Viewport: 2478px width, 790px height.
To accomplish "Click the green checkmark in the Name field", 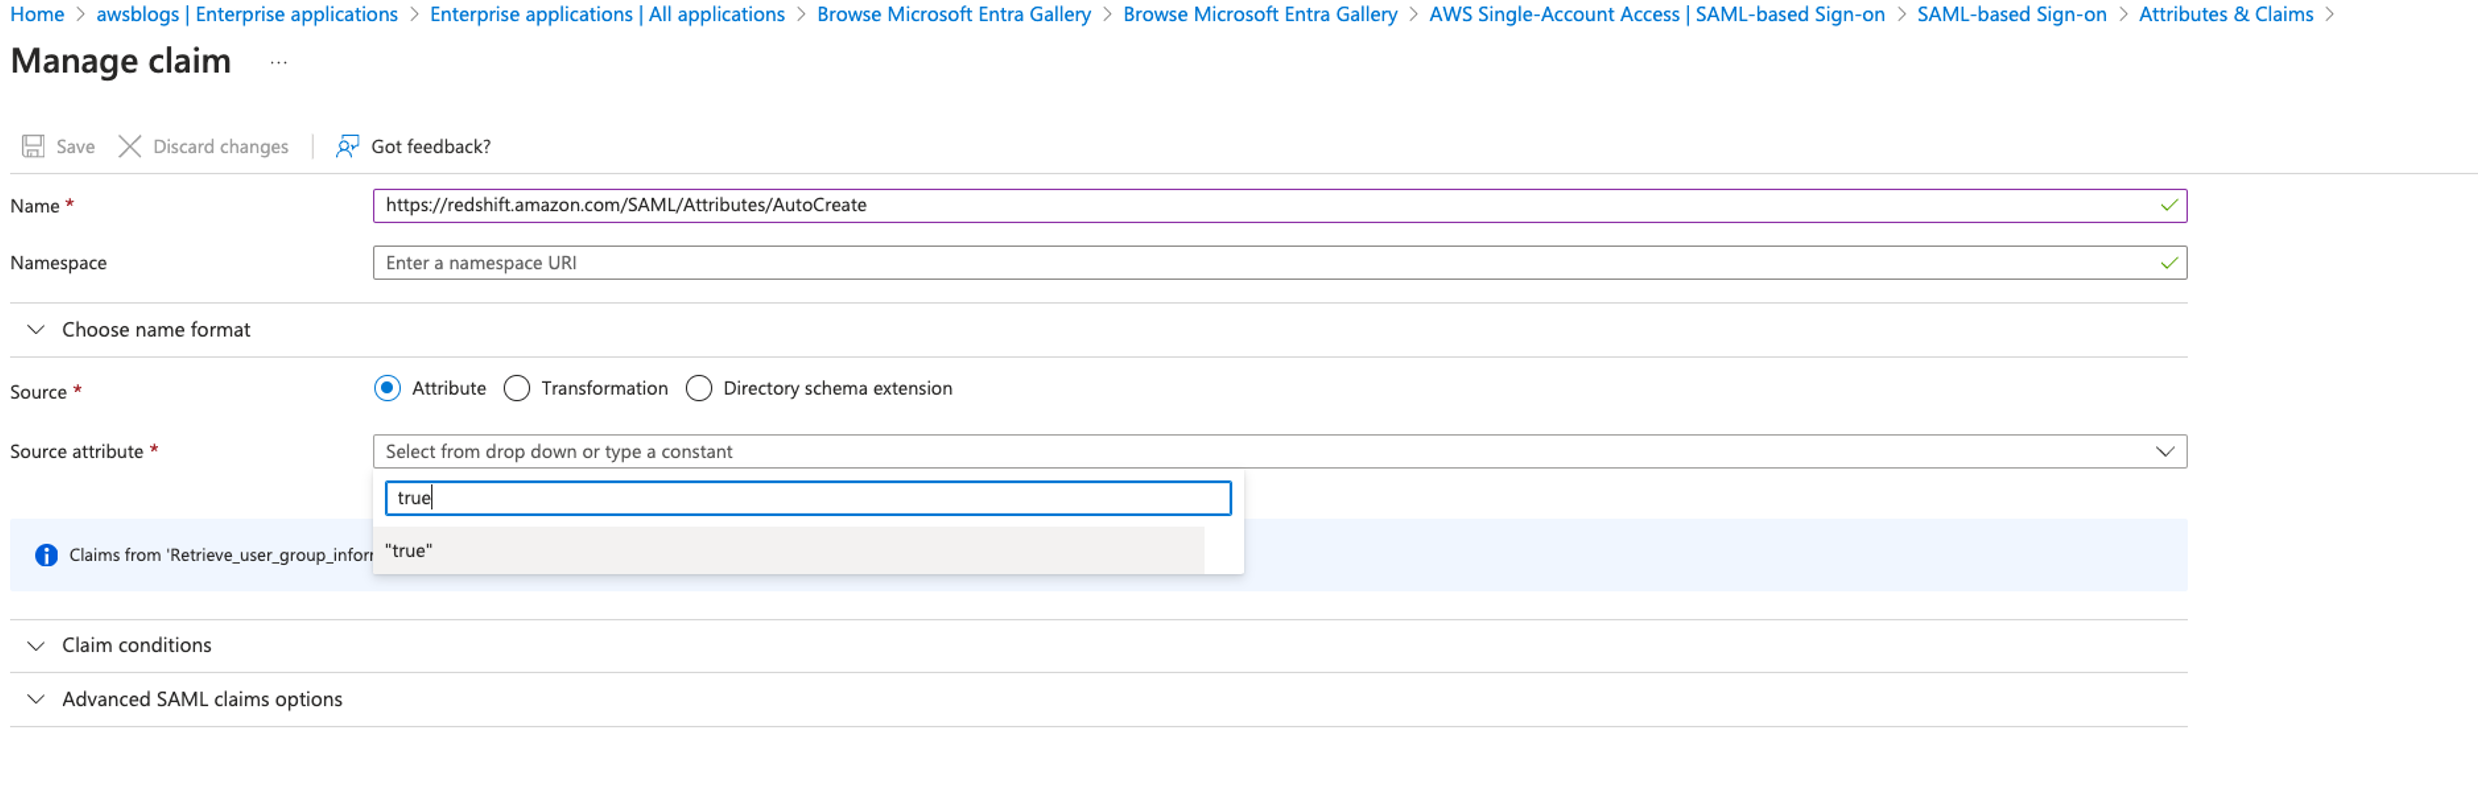I will tap(2168, 205).
